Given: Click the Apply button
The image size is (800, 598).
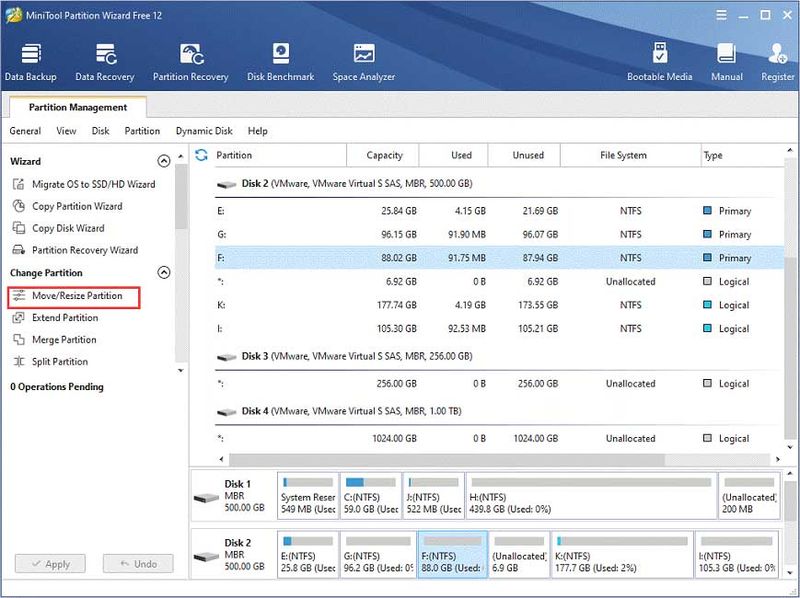Looking at the screenshot, I should click(50, 564).
